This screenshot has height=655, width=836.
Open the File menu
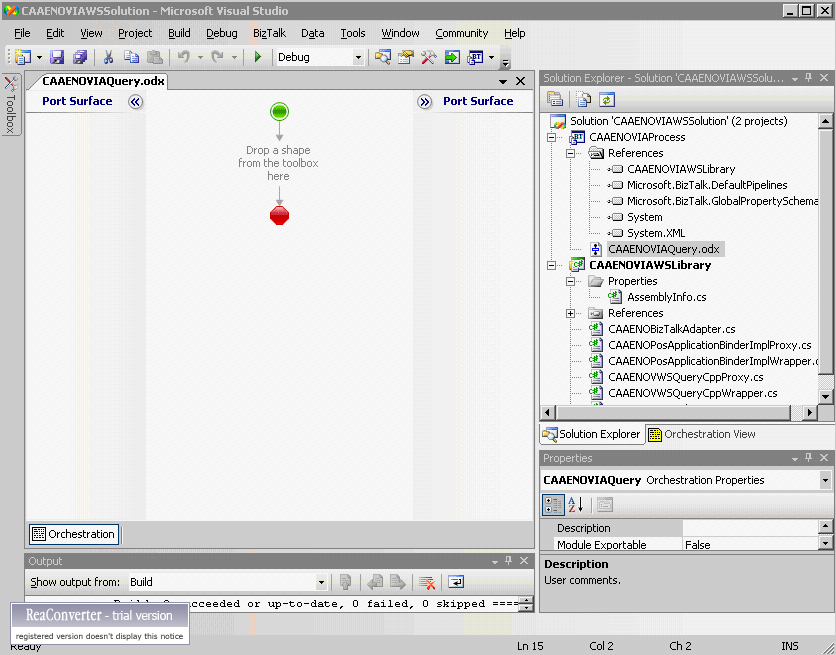pos(22,33)
